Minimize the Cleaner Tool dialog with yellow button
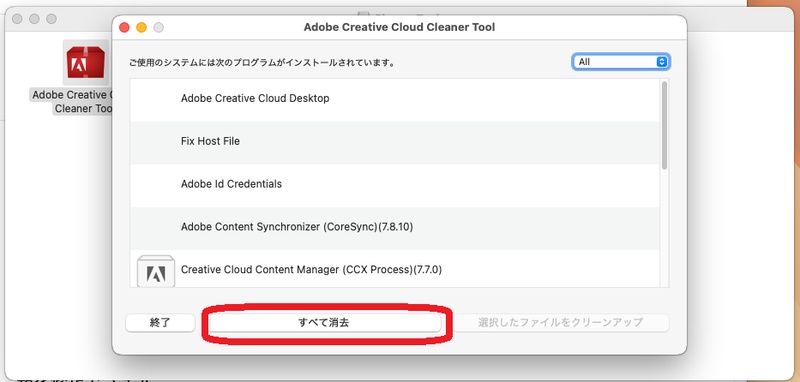Viewport: 800px width, 382px height. pyautogui.click(x=141, y=27)
